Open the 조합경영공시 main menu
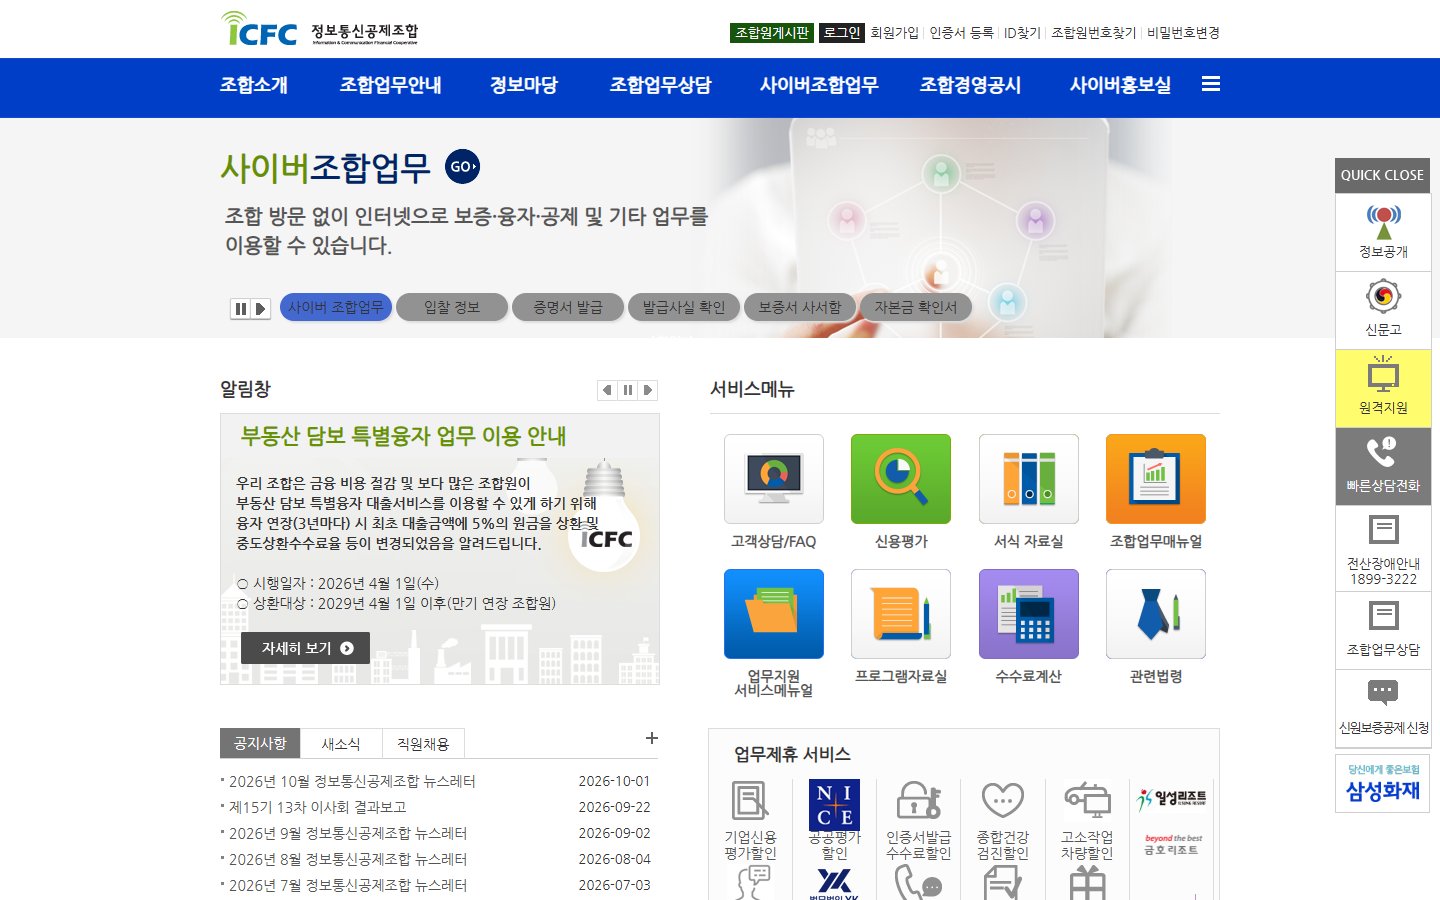 pyautogui.click(x=971, y=85)
